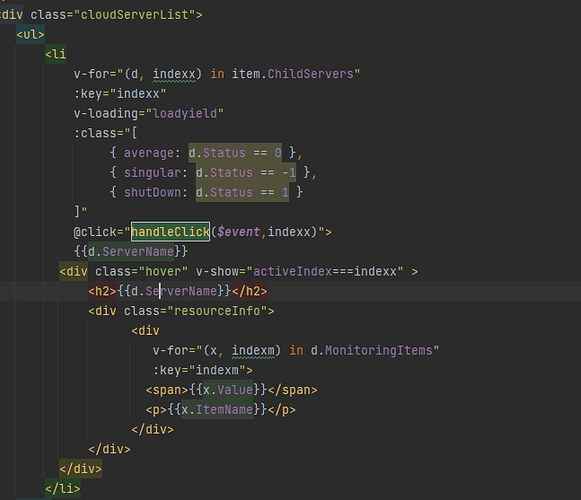Click the handleClick method name
The width and height of the screenshot is (581, 500).
pos(170,232)
